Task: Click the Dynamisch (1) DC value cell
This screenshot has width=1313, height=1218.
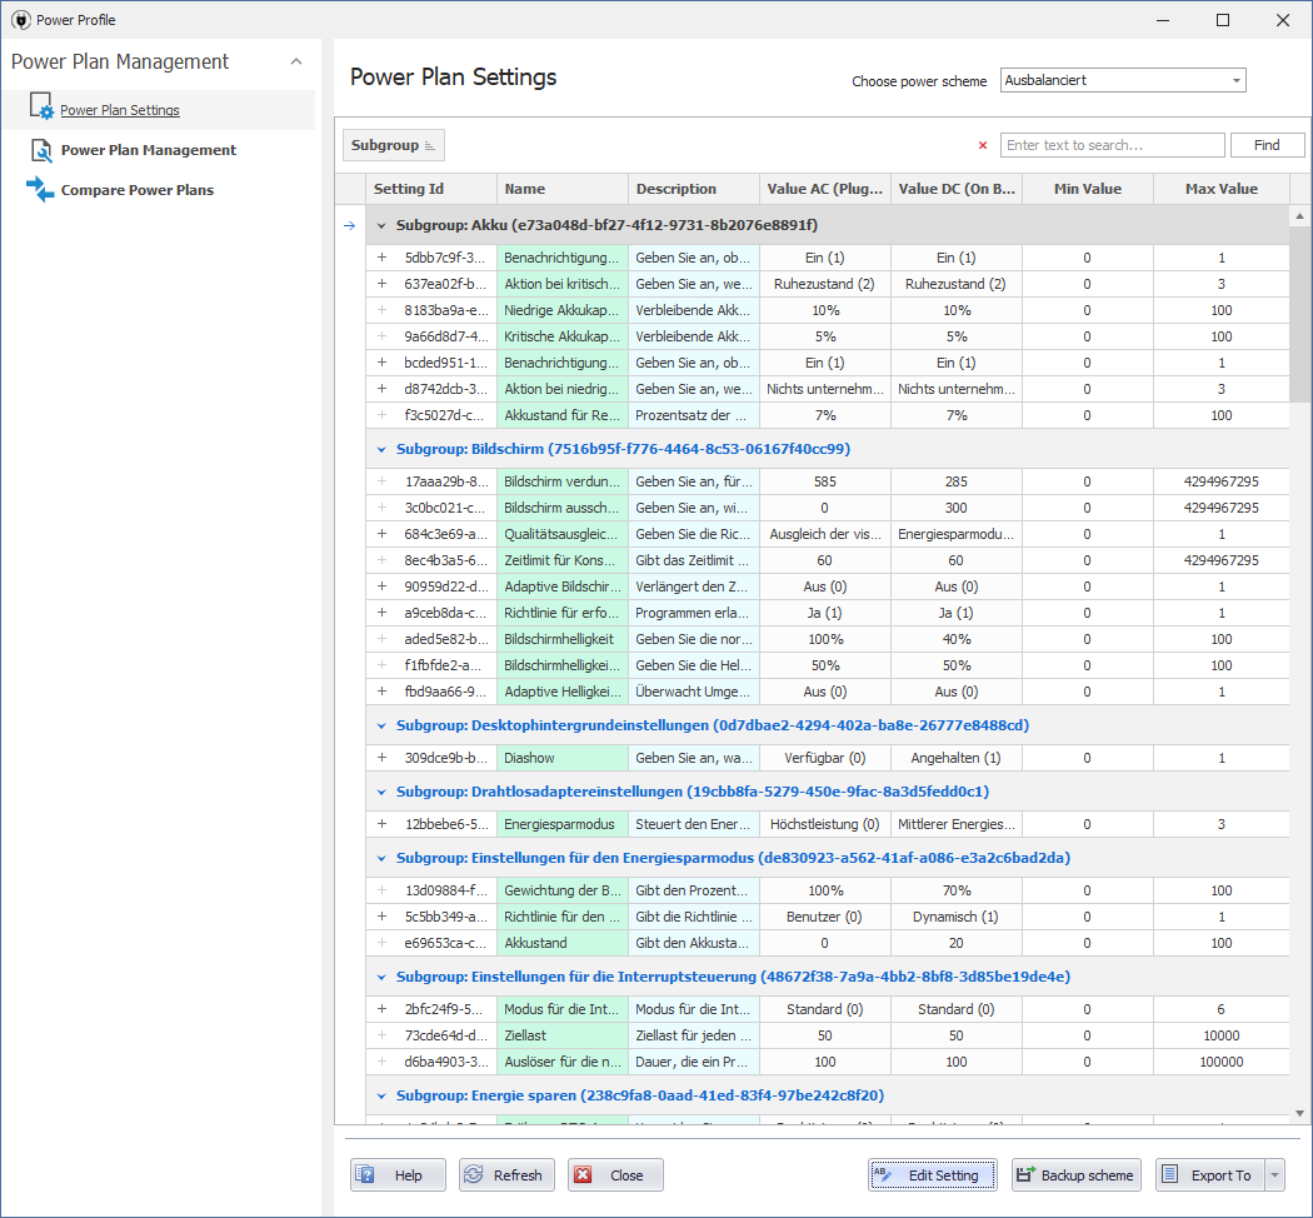Action: coord(956,917)
